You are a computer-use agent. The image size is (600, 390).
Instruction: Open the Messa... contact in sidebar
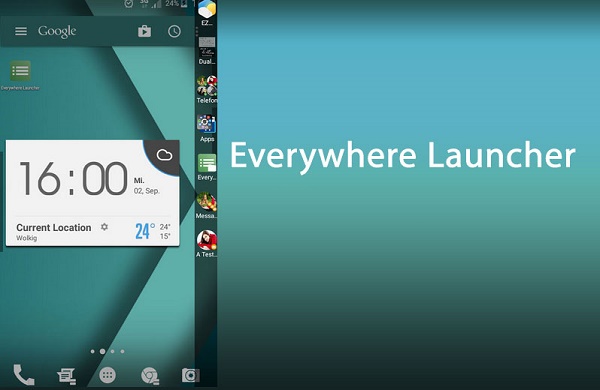(207, 206)
